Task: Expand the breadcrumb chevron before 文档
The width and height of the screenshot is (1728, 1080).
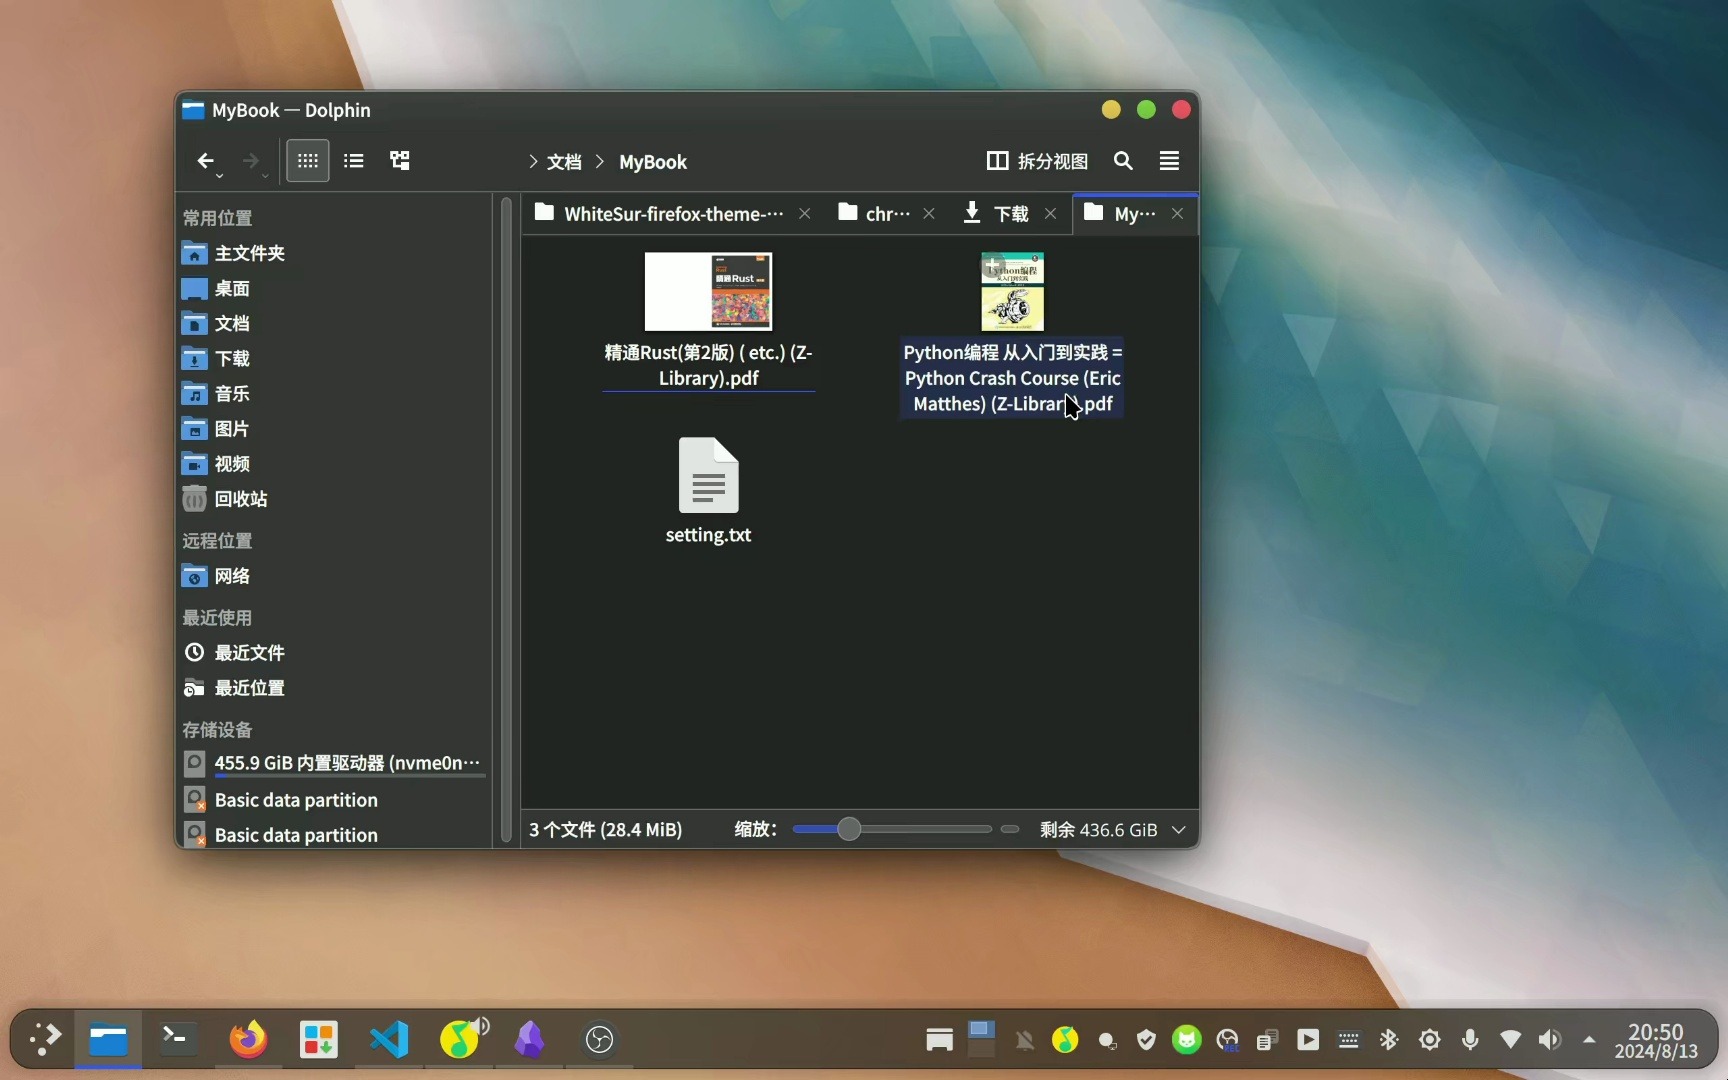Action: 533,161
